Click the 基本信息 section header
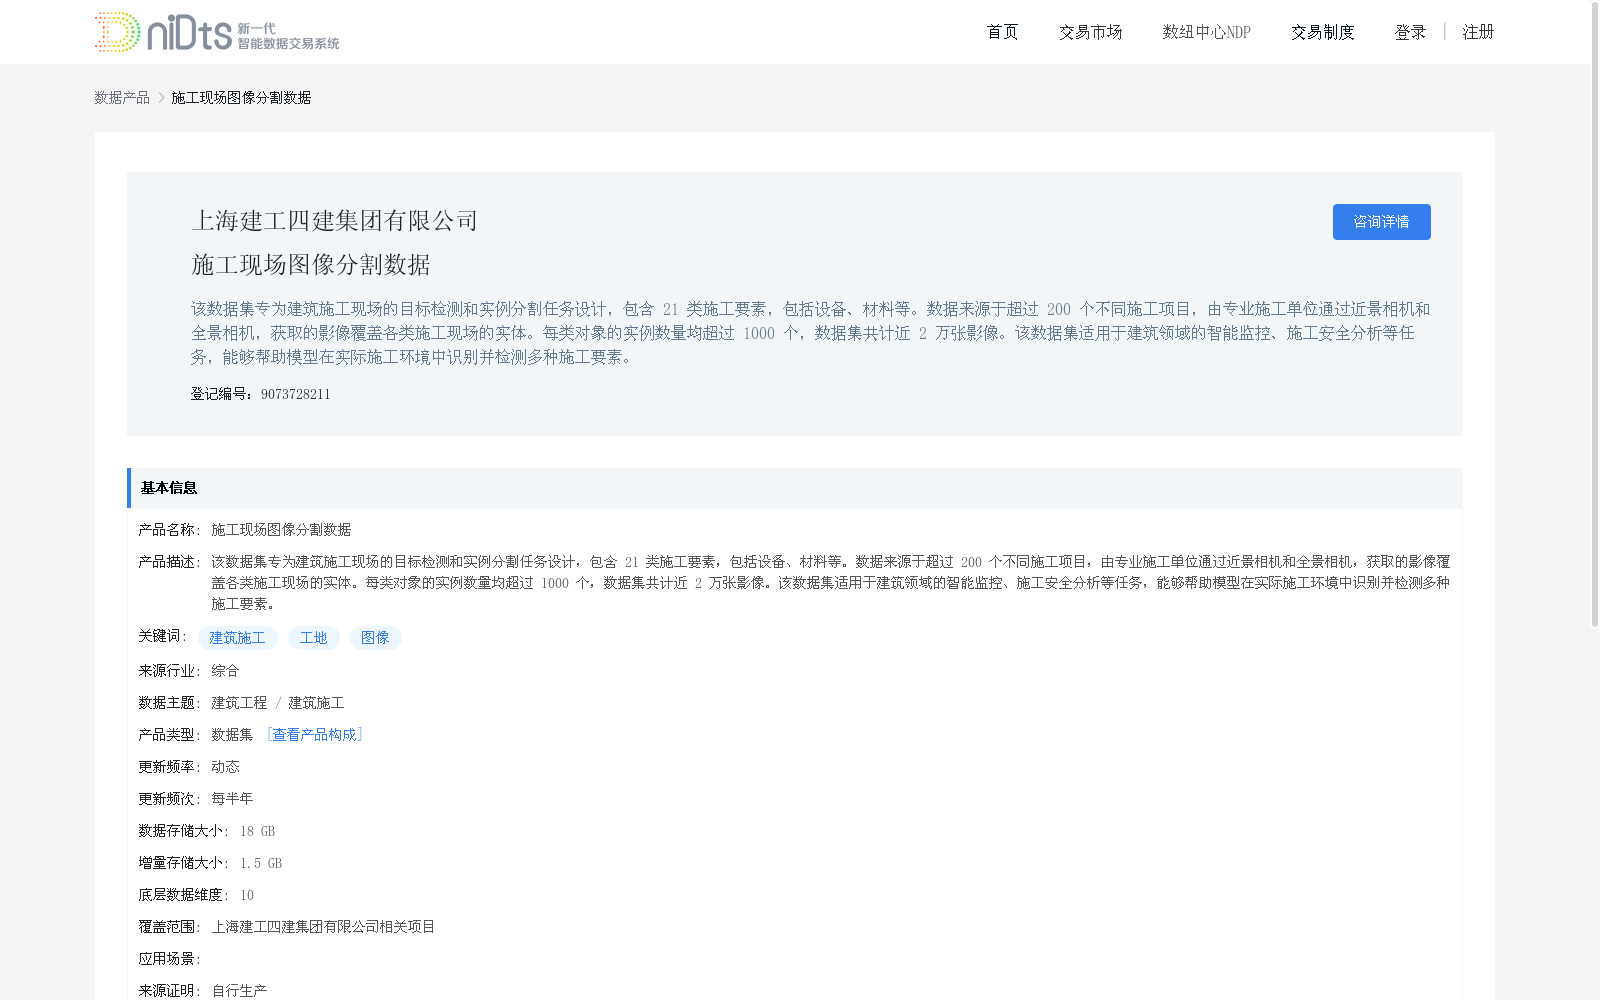Screen dimensions: 1600x1000 795,488
